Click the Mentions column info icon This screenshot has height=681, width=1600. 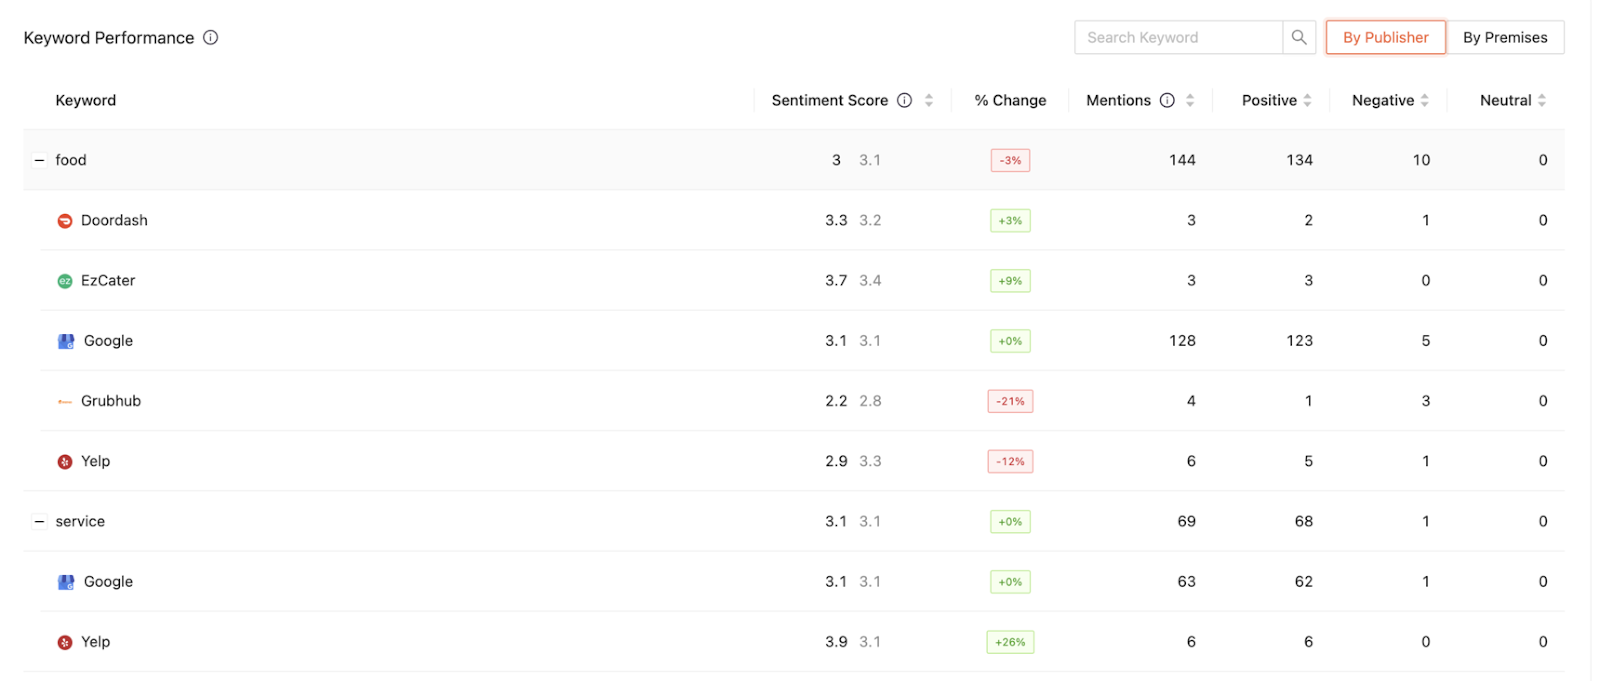[1167, 101]
